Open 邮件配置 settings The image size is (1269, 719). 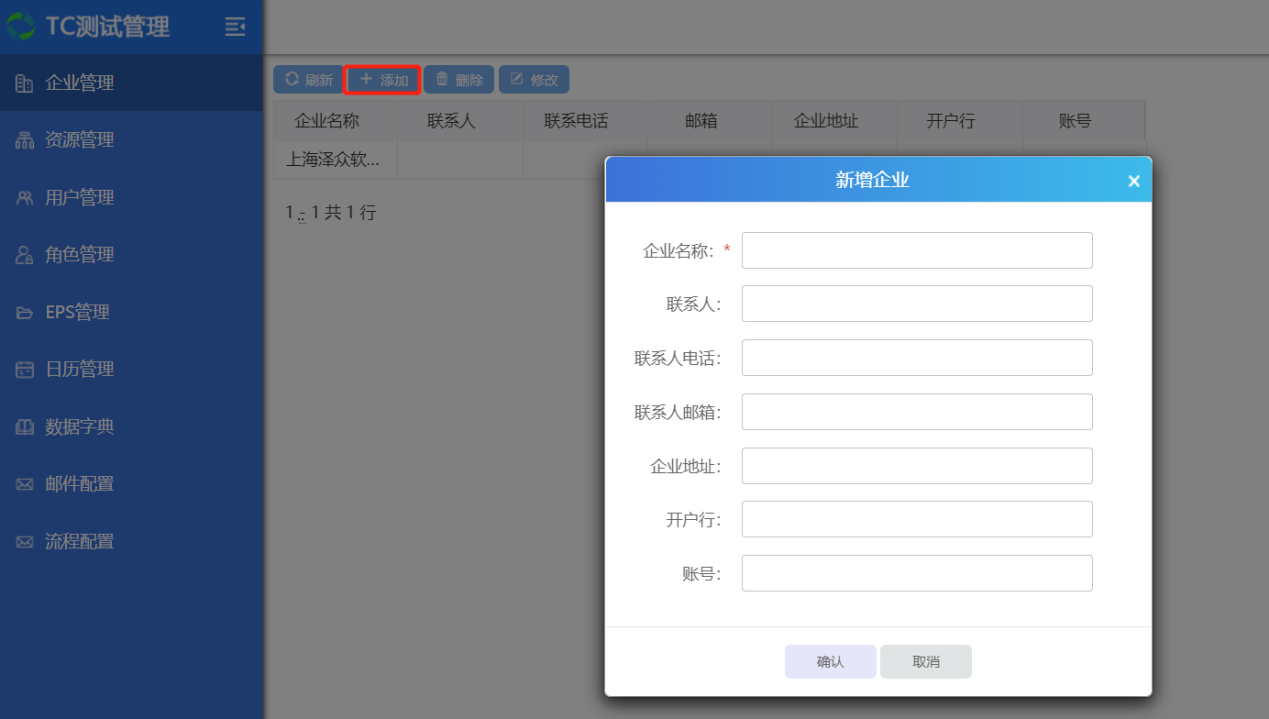80,484
